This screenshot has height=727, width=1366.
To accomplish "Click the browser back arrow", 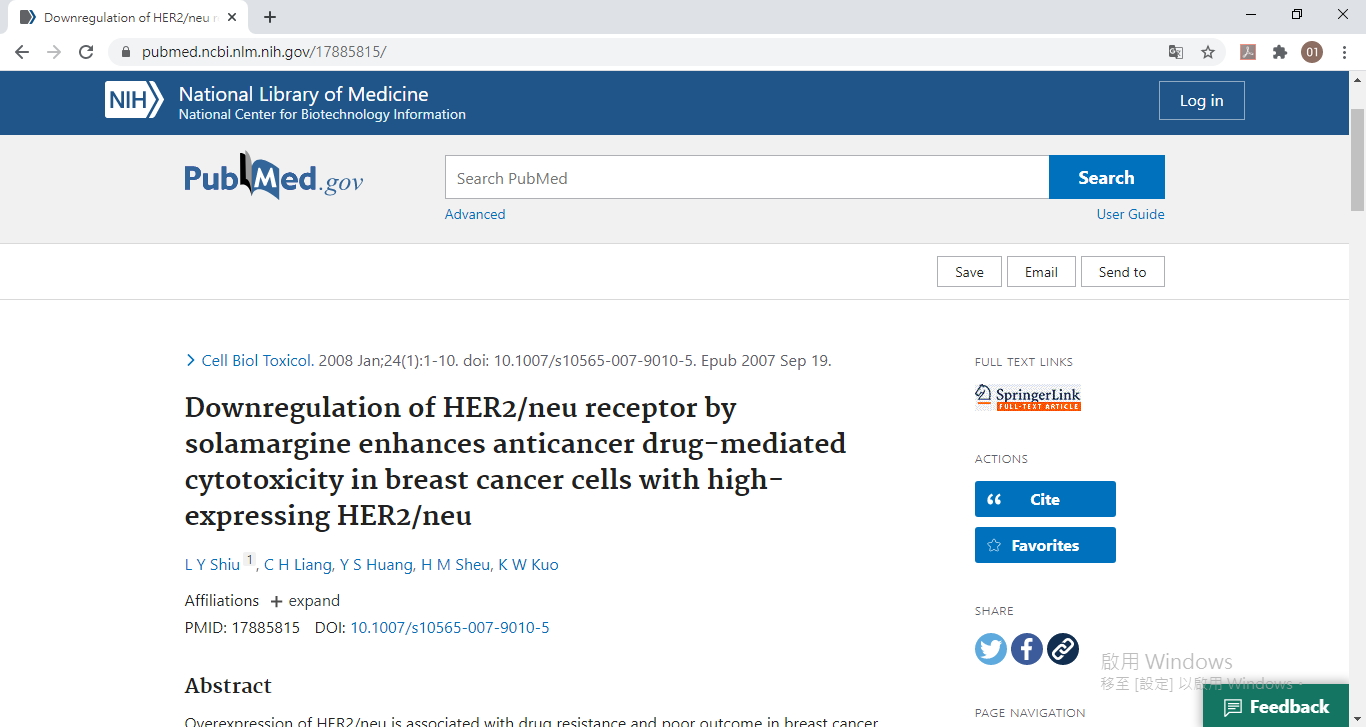I will point(22,52).
